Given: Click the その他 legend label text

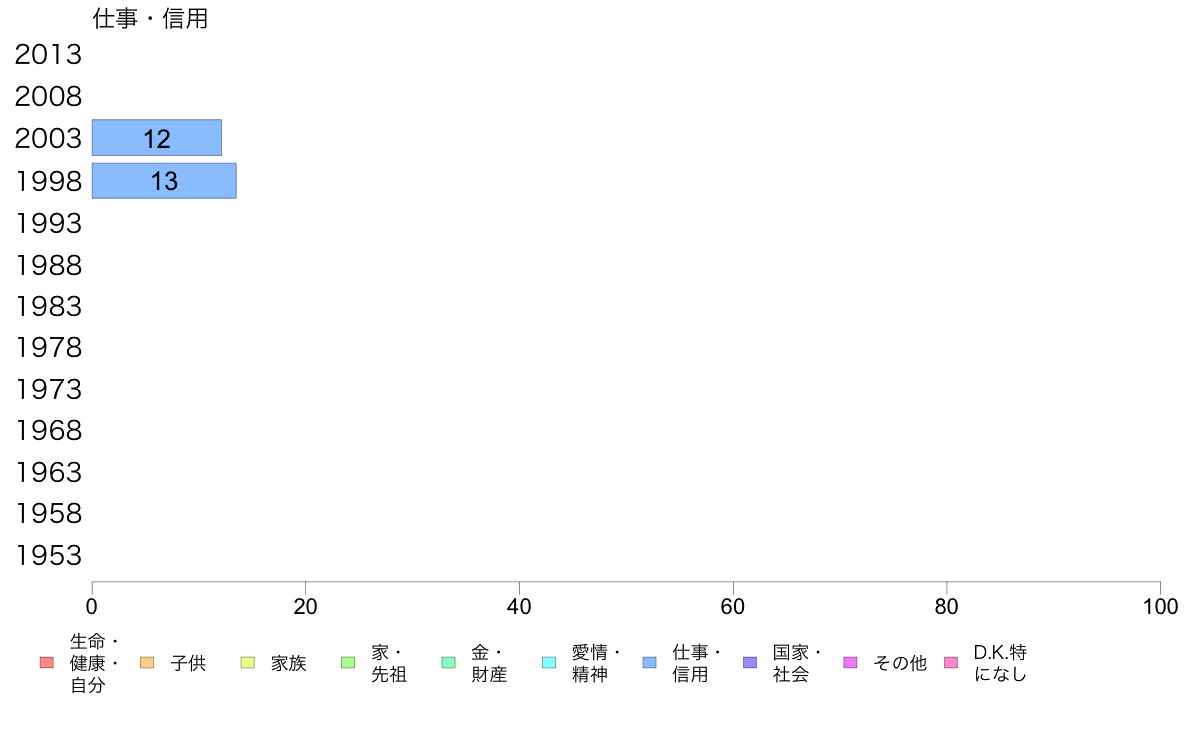Looking at the screenshot, I should coord(900,663).
